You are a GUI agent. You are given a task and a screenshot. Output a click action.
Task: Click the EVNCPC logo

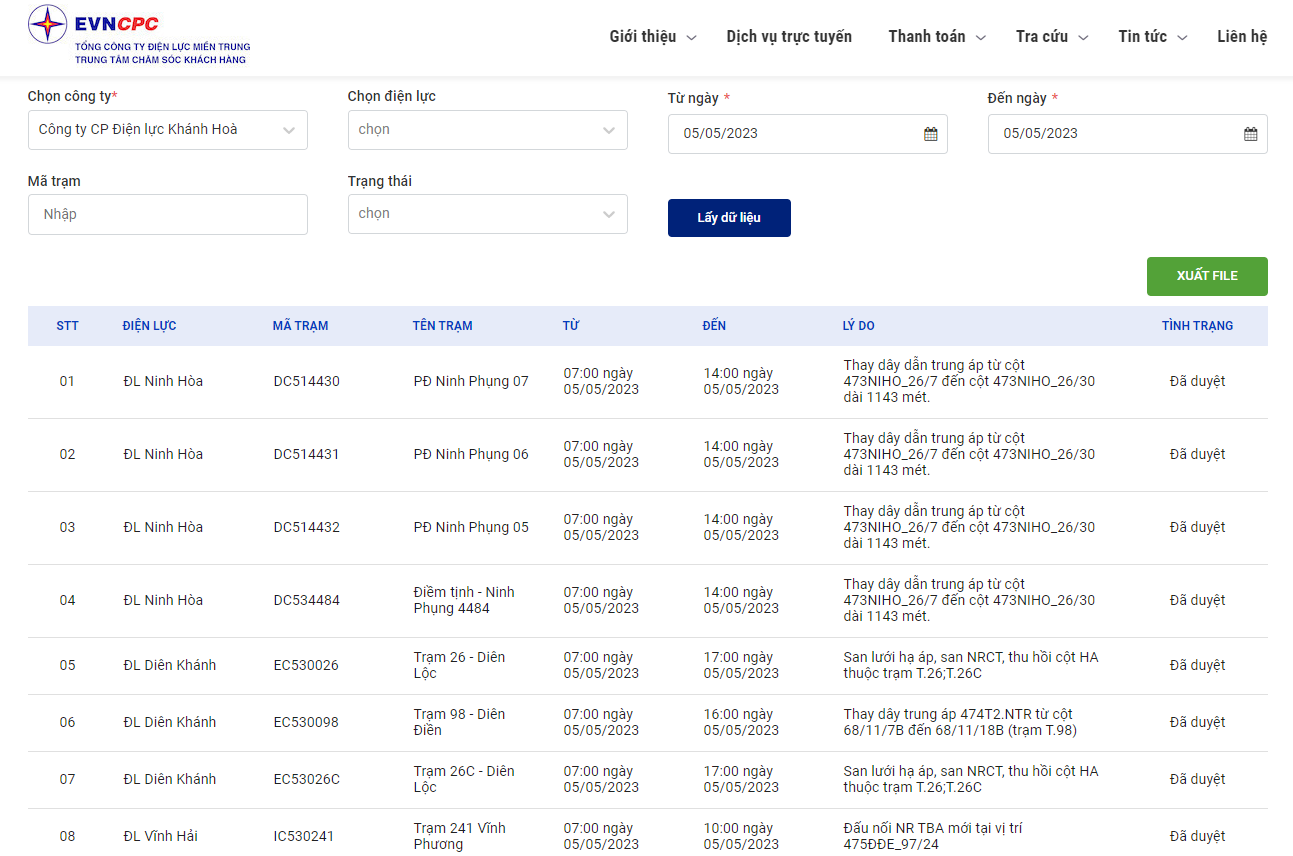tap(138, 35)
